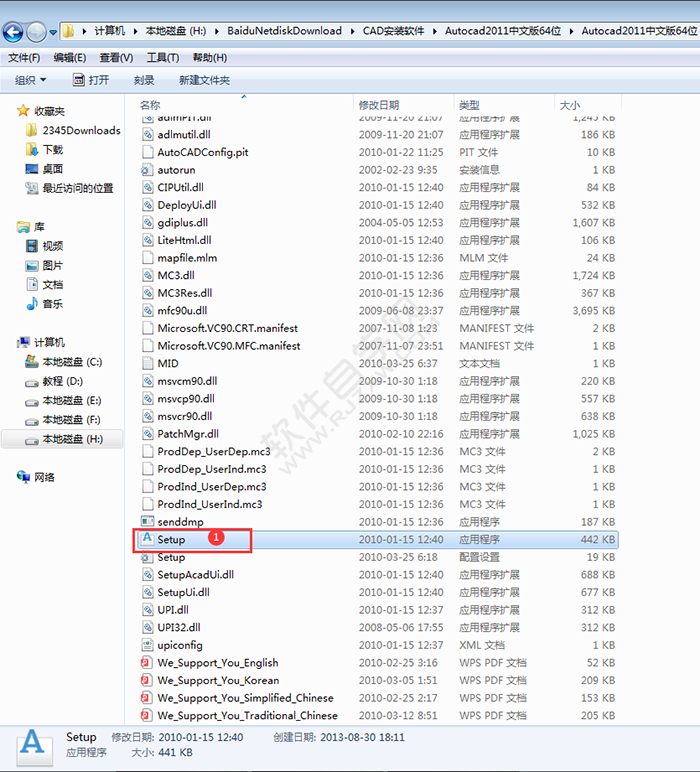Select the senddmp application icon
The image size is (700, 772).
point(147,521)
